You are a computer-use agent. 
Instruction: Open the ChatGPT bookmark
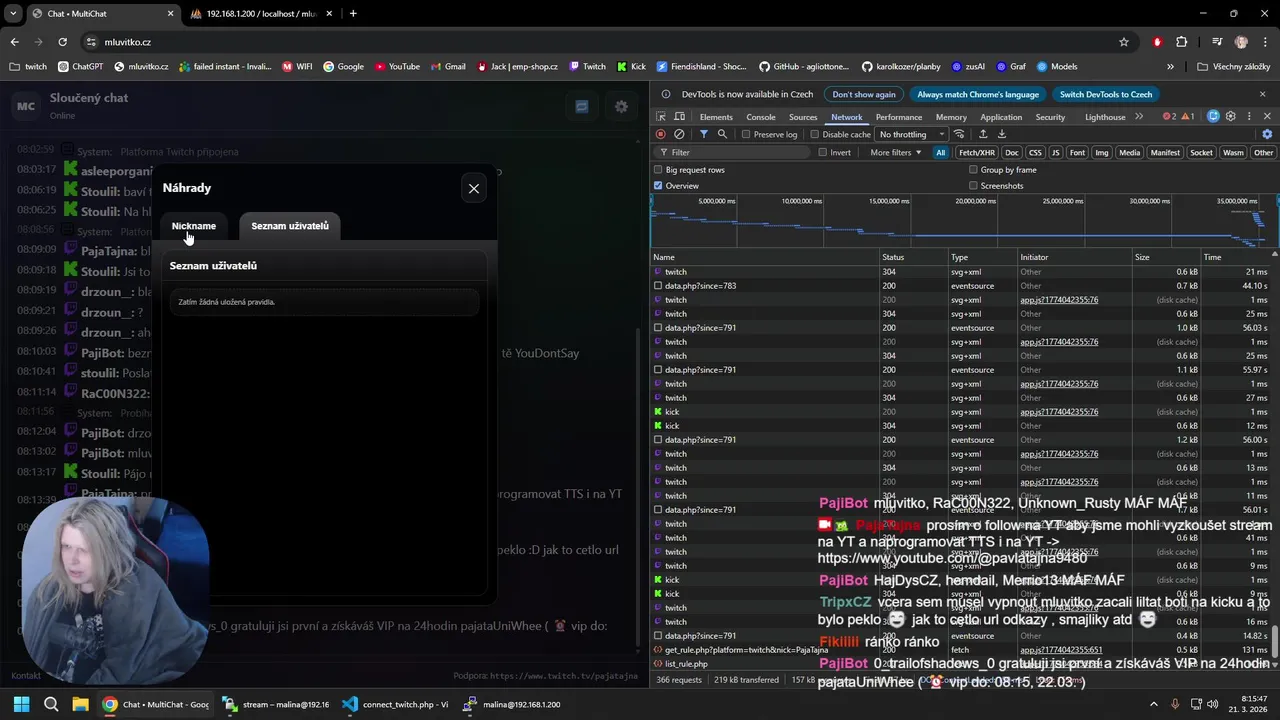click(80, 66)
